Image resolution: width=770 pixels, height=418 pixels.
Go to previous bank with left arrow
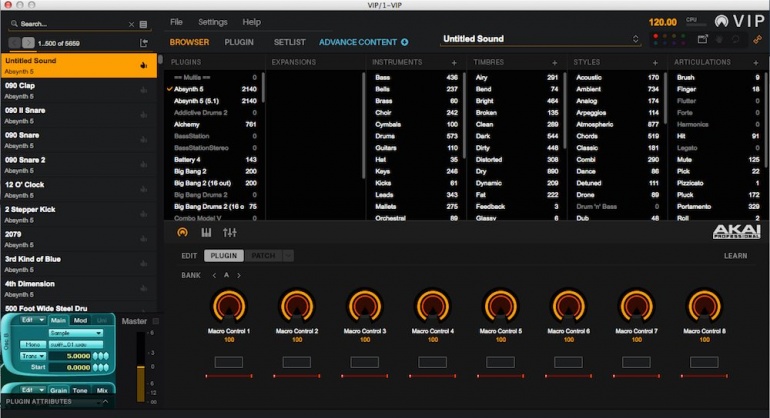tap(214, 276)
